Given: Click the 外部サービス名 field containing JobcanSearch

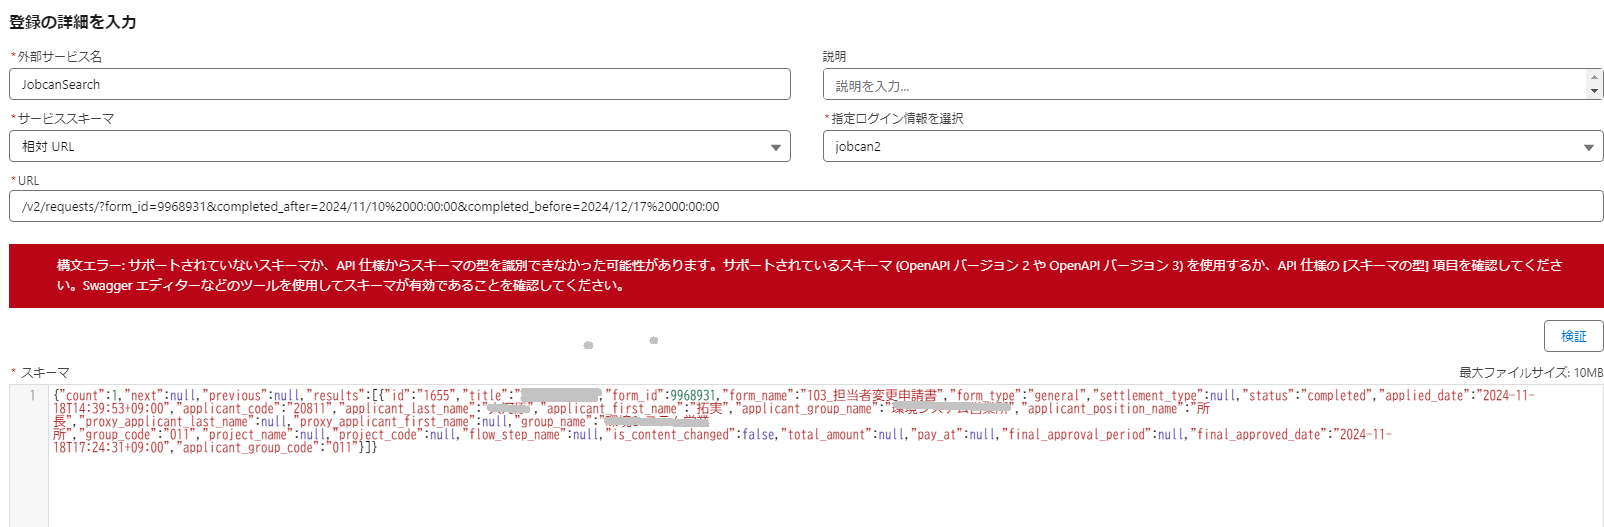Looking at the screenshot, I should point(400,84).
